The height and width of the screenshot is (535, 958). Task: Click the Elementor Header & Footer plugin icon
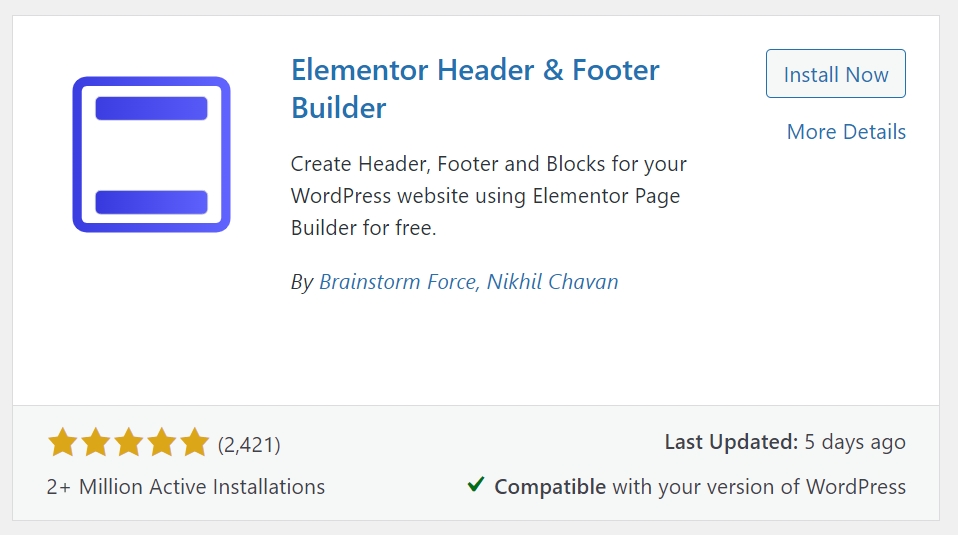point(152,155)
